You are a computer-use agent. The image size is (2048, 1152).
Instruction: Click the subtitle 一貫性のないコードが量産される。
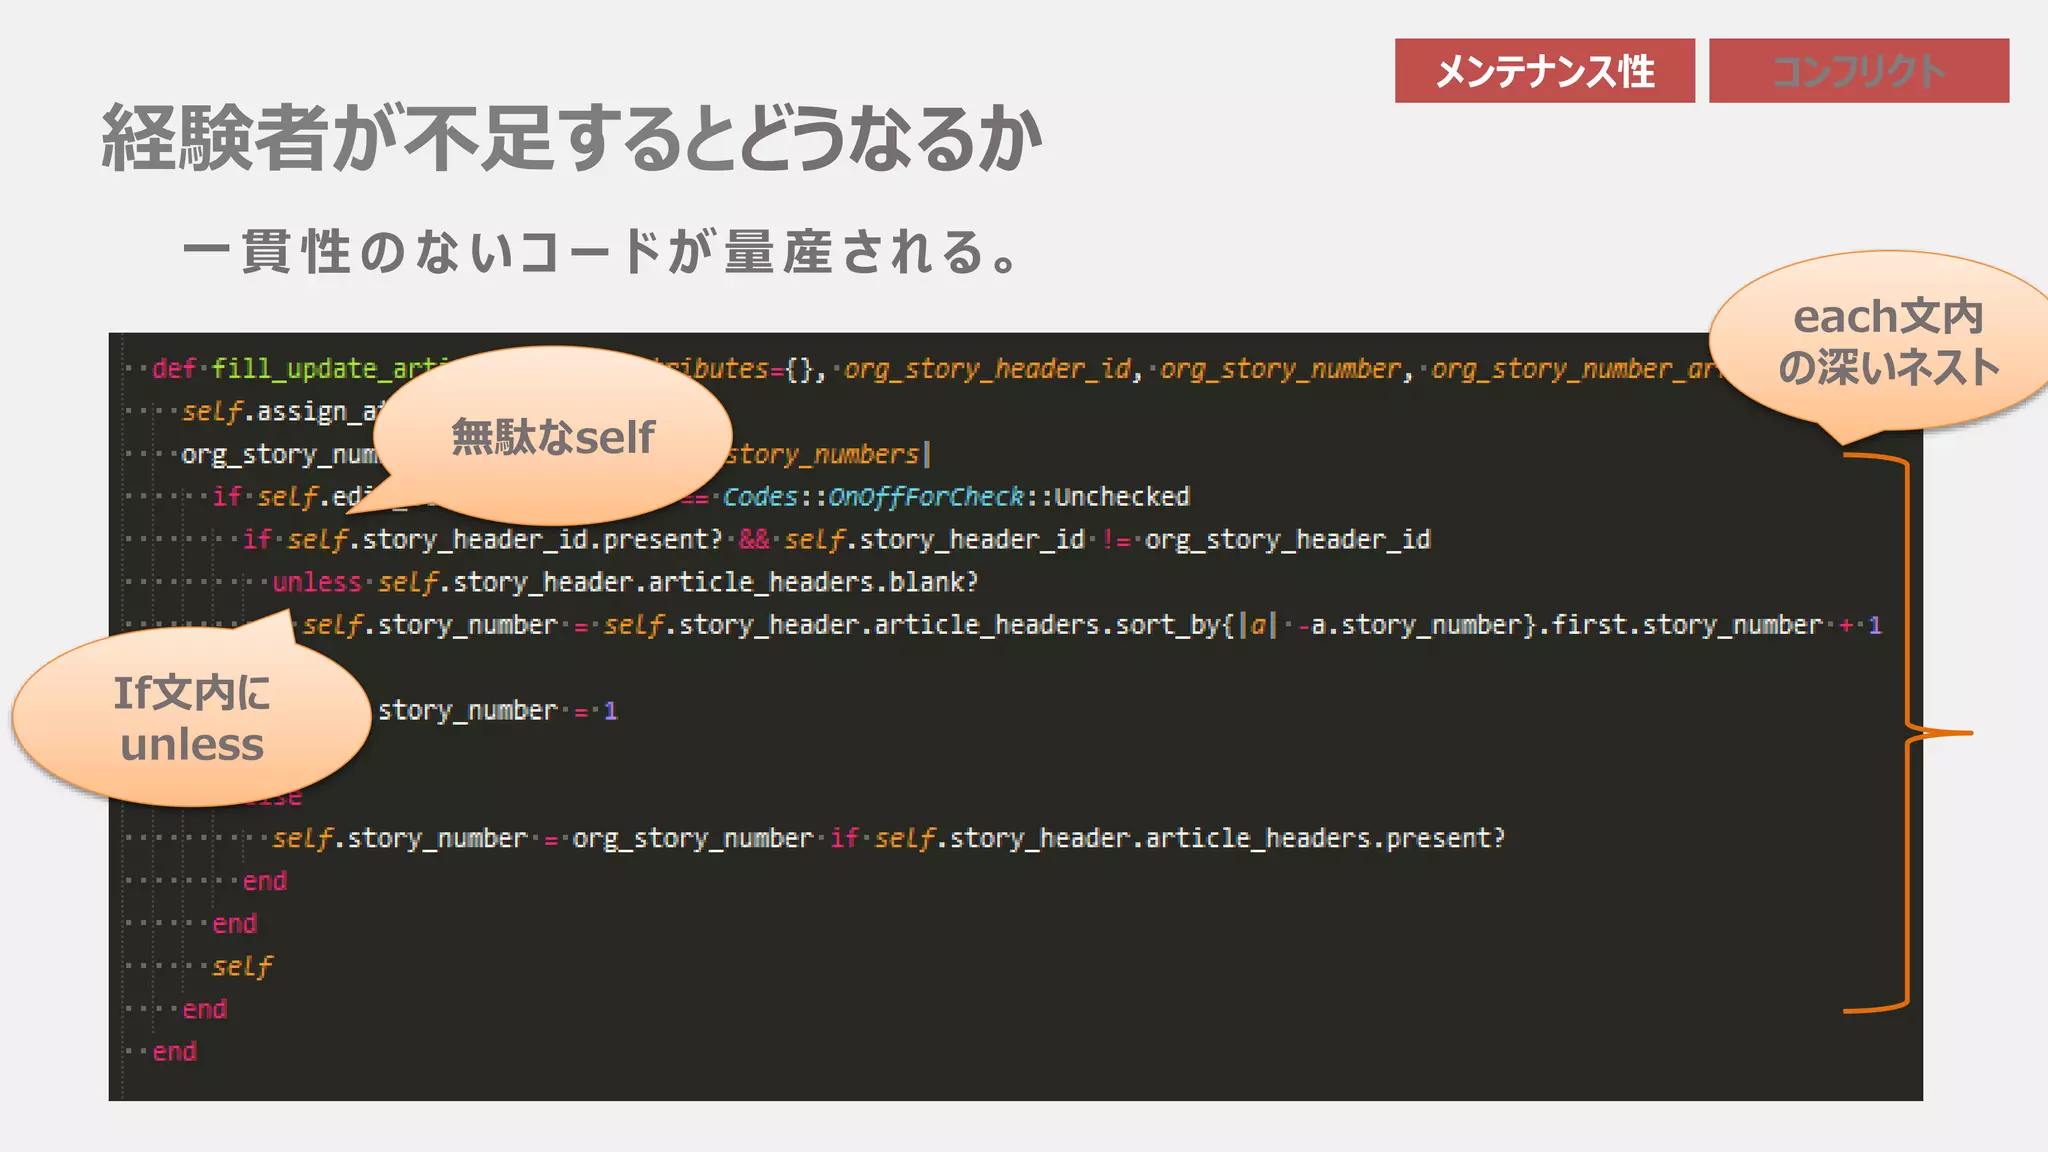(x=600, y=251)
